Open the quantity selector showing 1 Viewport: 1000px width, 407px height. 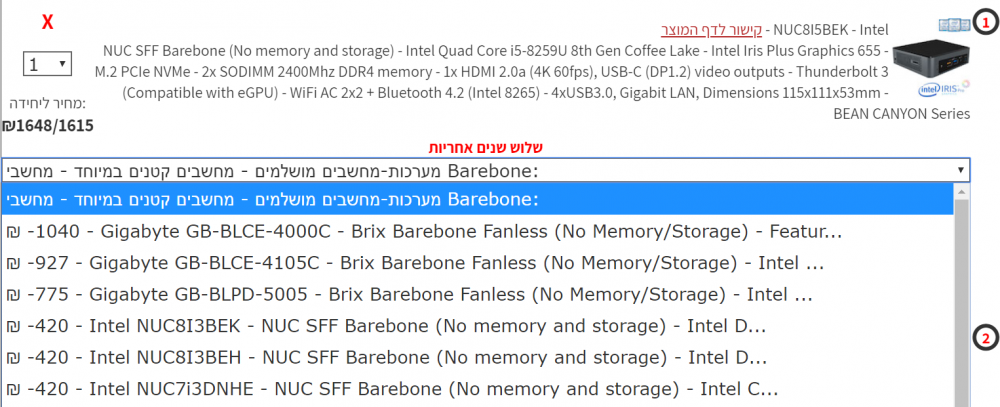point(48,64)
